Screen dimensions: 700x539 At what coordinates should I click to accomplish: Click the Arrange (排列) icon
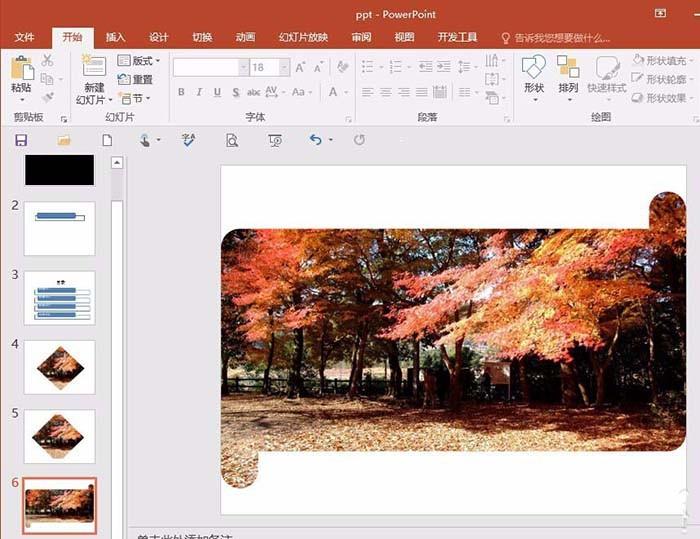tap(568, 68)
